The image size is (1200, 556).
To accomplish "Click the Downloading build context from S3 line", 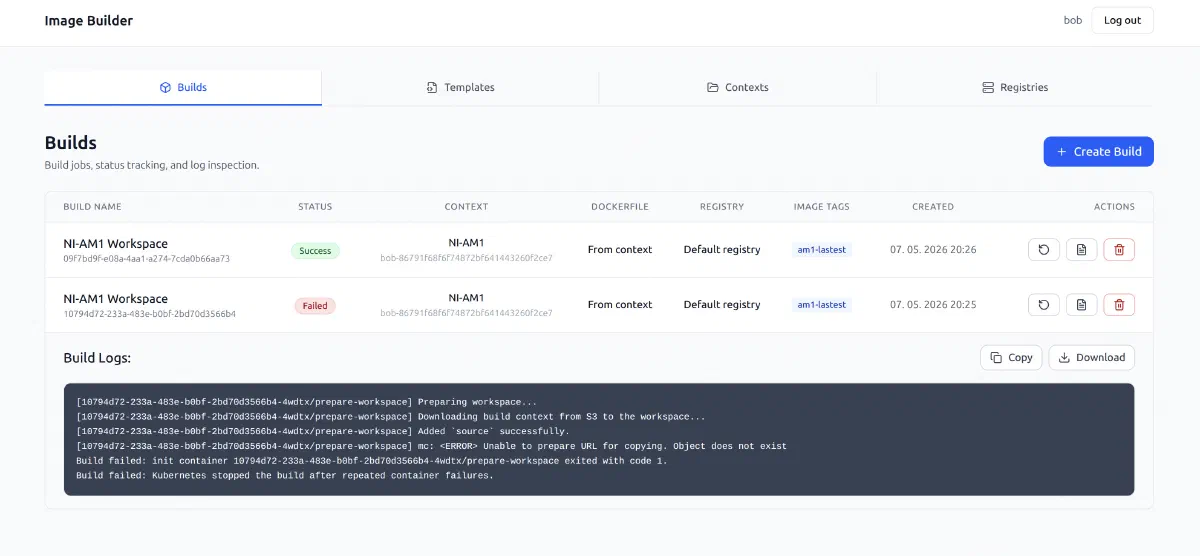I will tap(391, 417).
